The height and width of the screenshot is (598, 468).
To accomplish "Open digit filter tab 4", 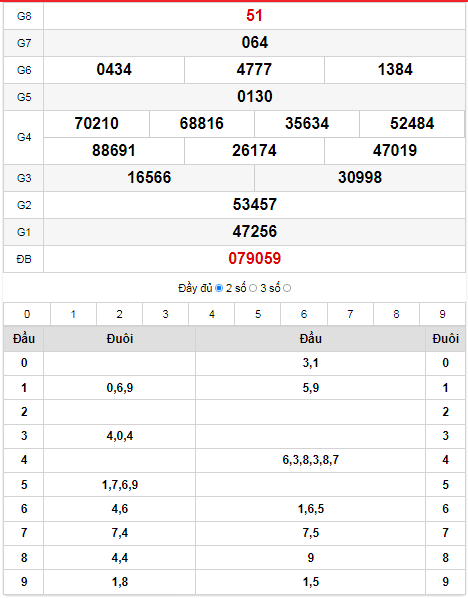I will tap(212, 314).
